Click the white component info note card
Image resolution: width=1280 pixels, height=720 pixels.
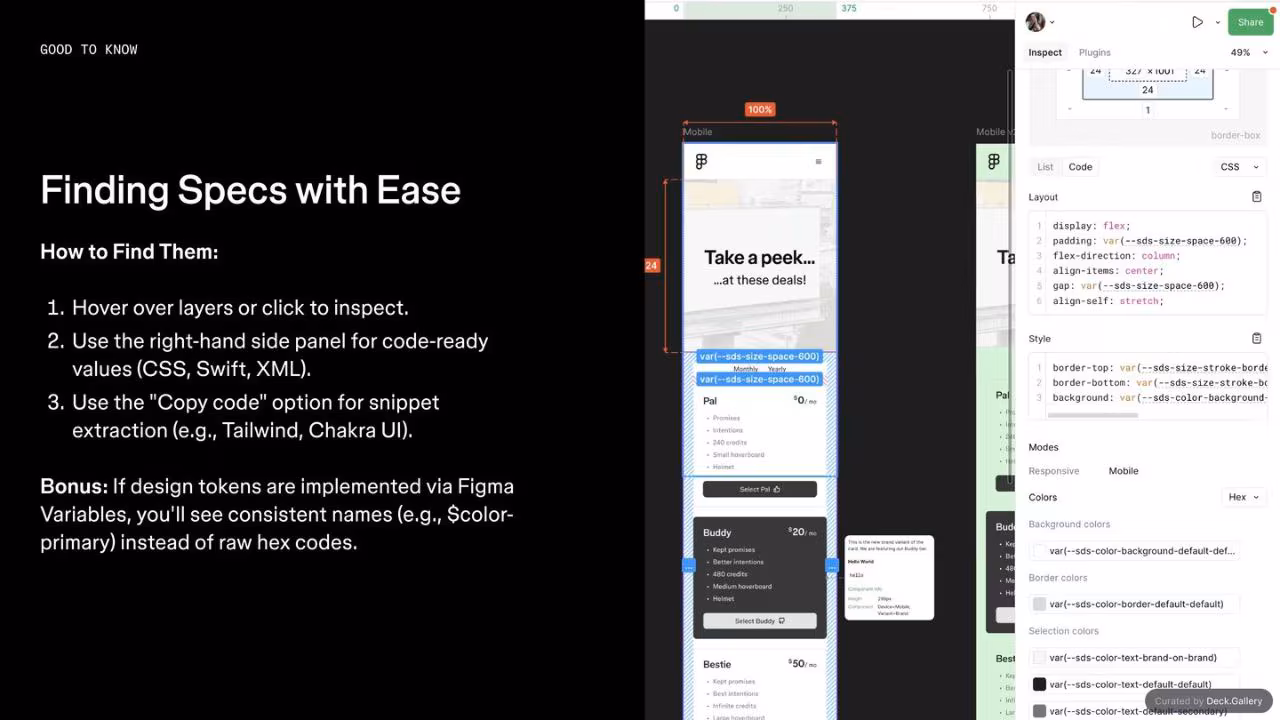tap(889, 577)
